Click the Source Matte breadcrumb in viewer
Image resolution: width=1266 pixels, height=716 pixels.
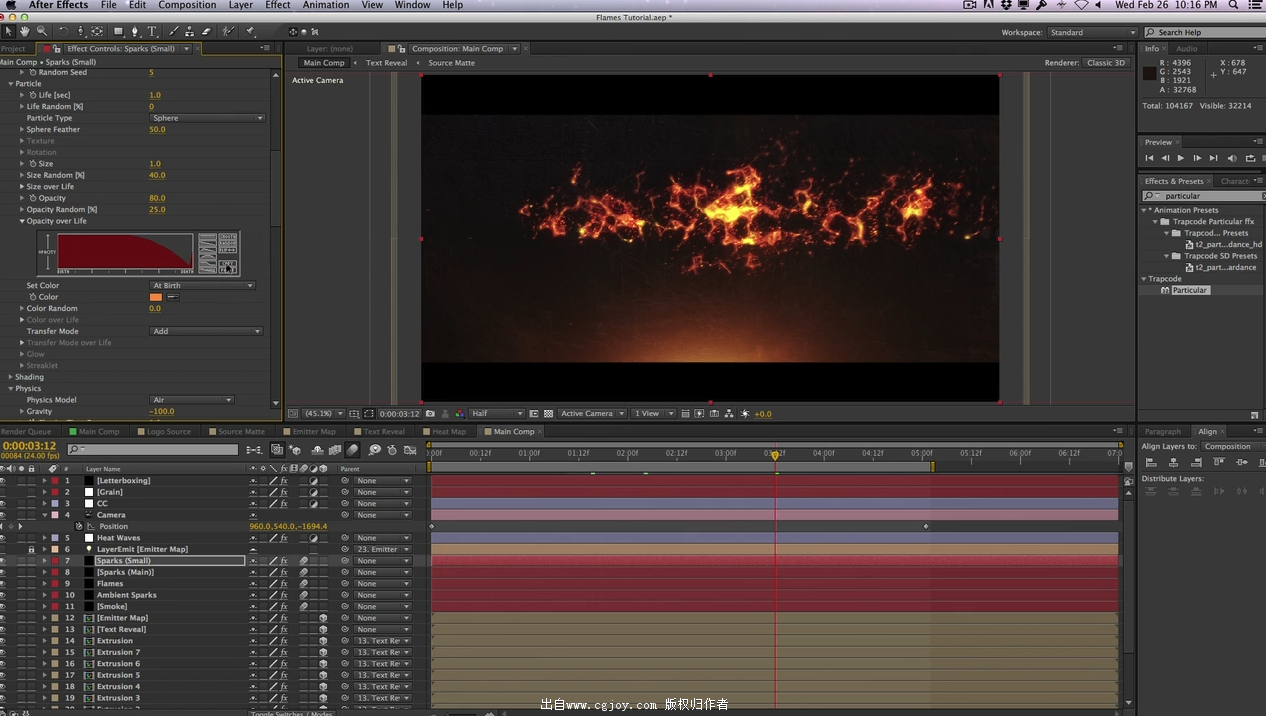(451, 63)
